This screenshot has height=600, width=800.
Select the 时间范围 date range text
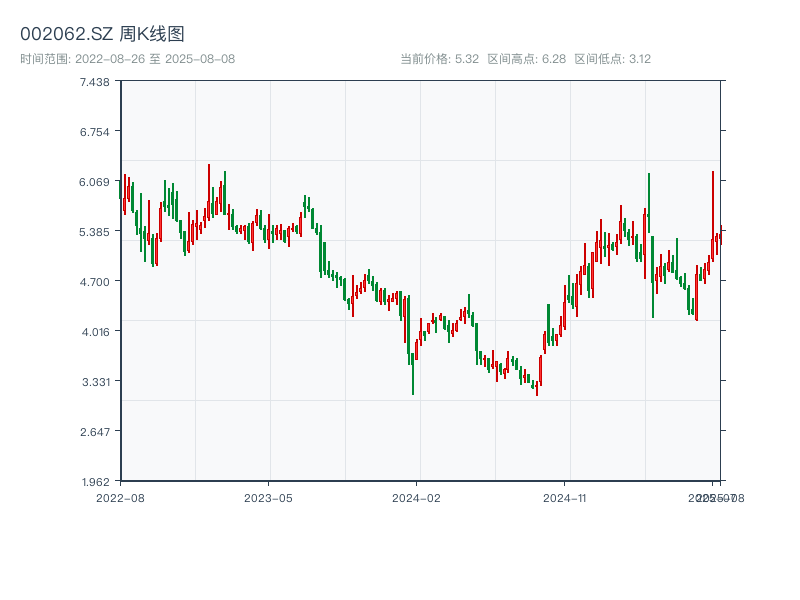[x=127, y=59]
